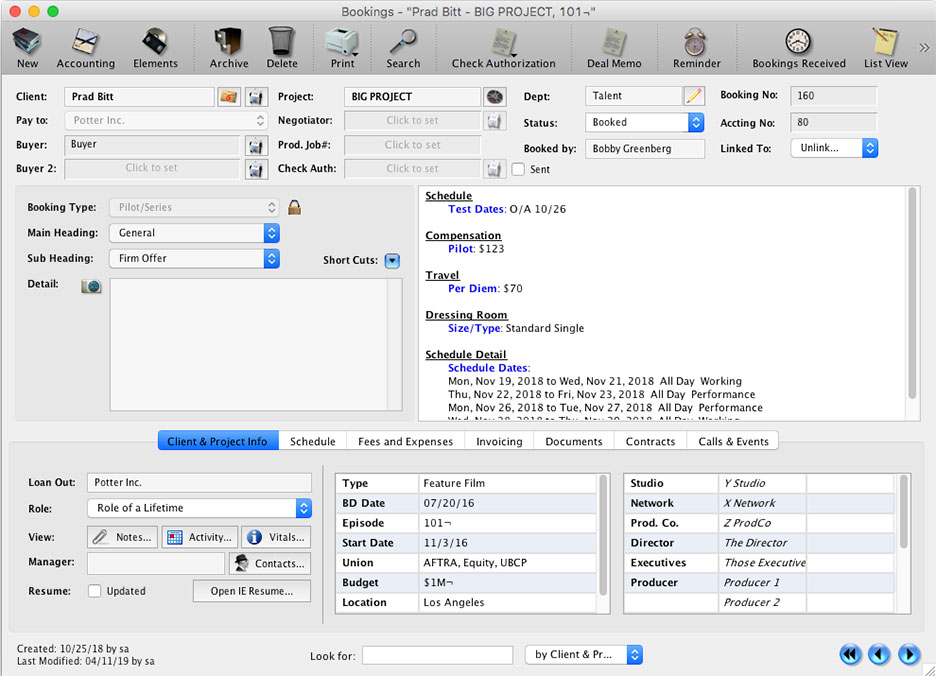Click Open IE Resume... button

point(252,591)
